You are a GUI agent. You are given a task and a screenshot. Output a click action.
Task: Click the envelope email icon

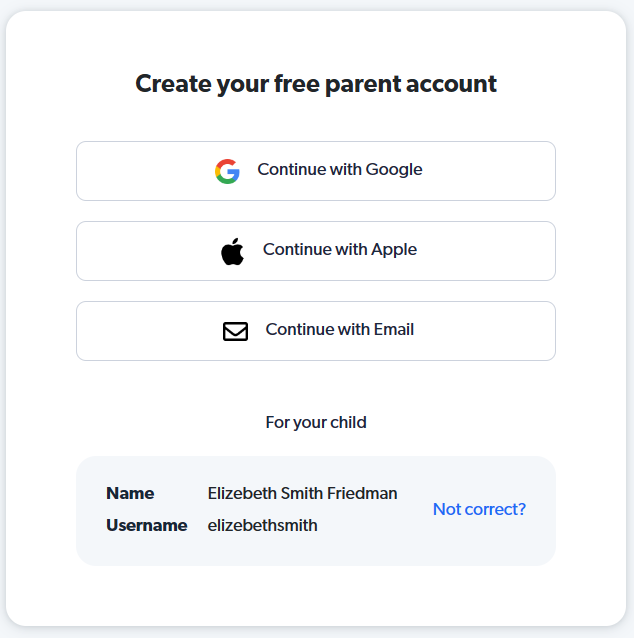point(235,331)
